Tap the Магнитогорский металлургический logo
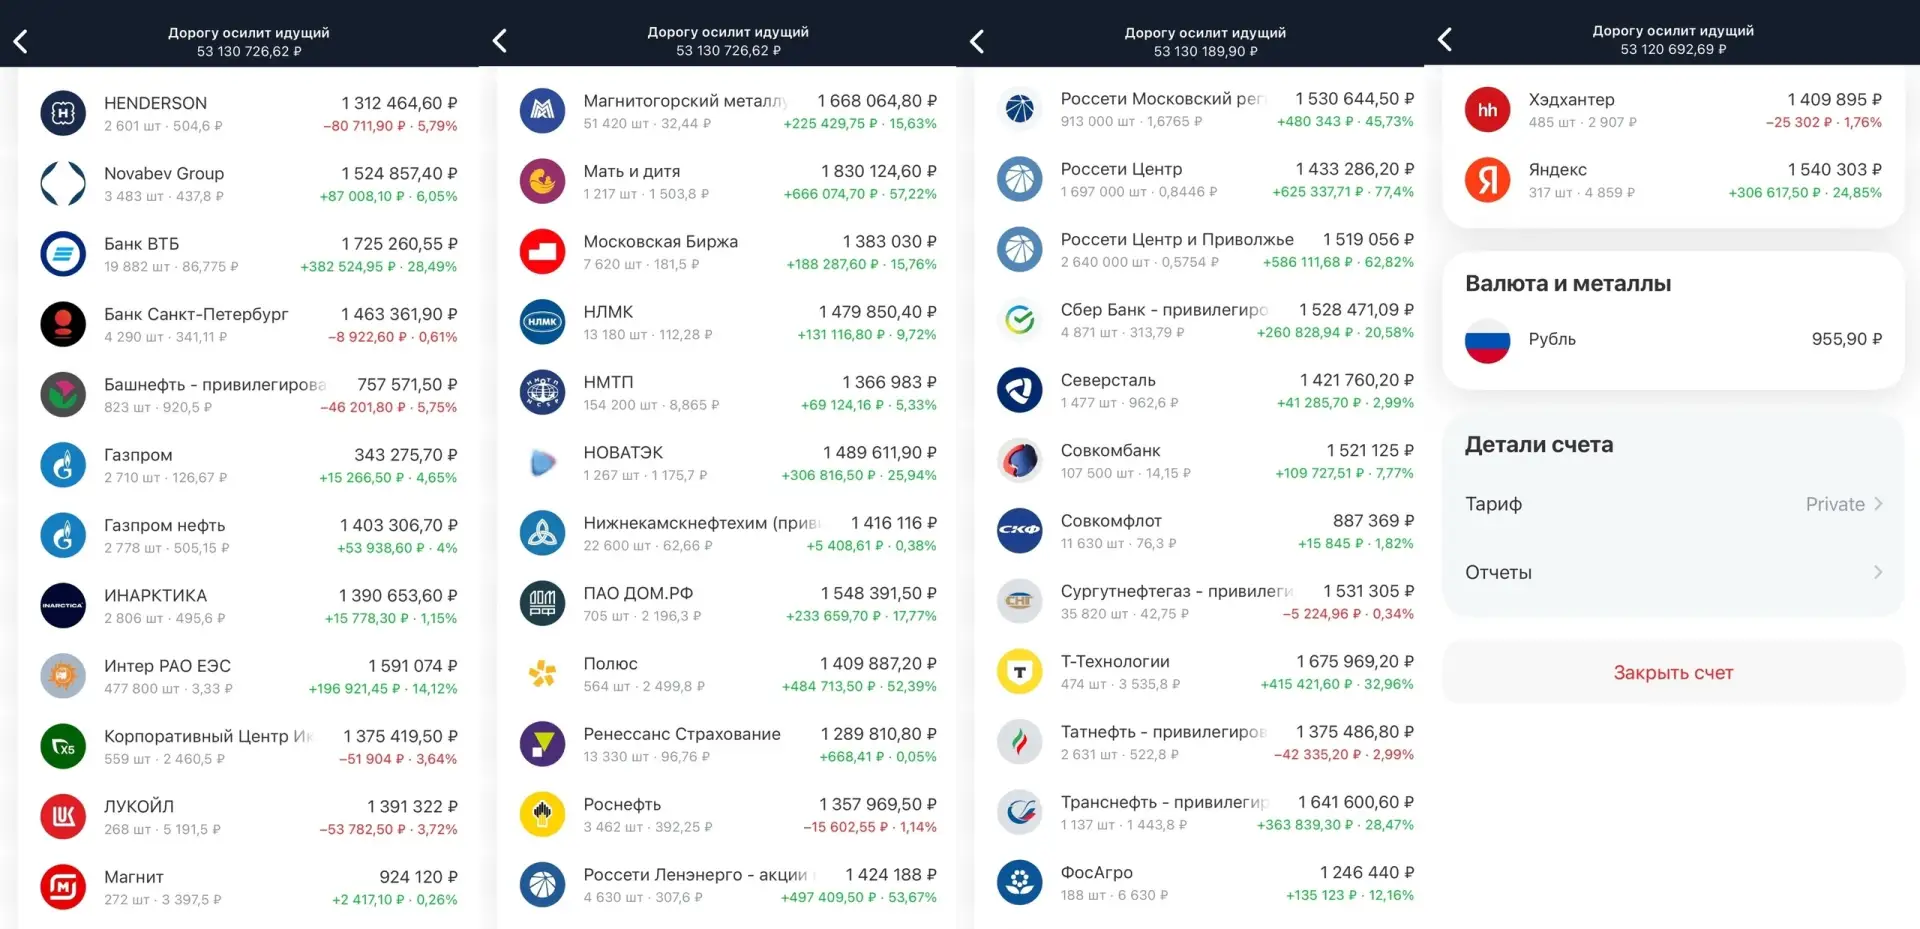Screen dimensions: 1920x929 click(x=542, y=111)
